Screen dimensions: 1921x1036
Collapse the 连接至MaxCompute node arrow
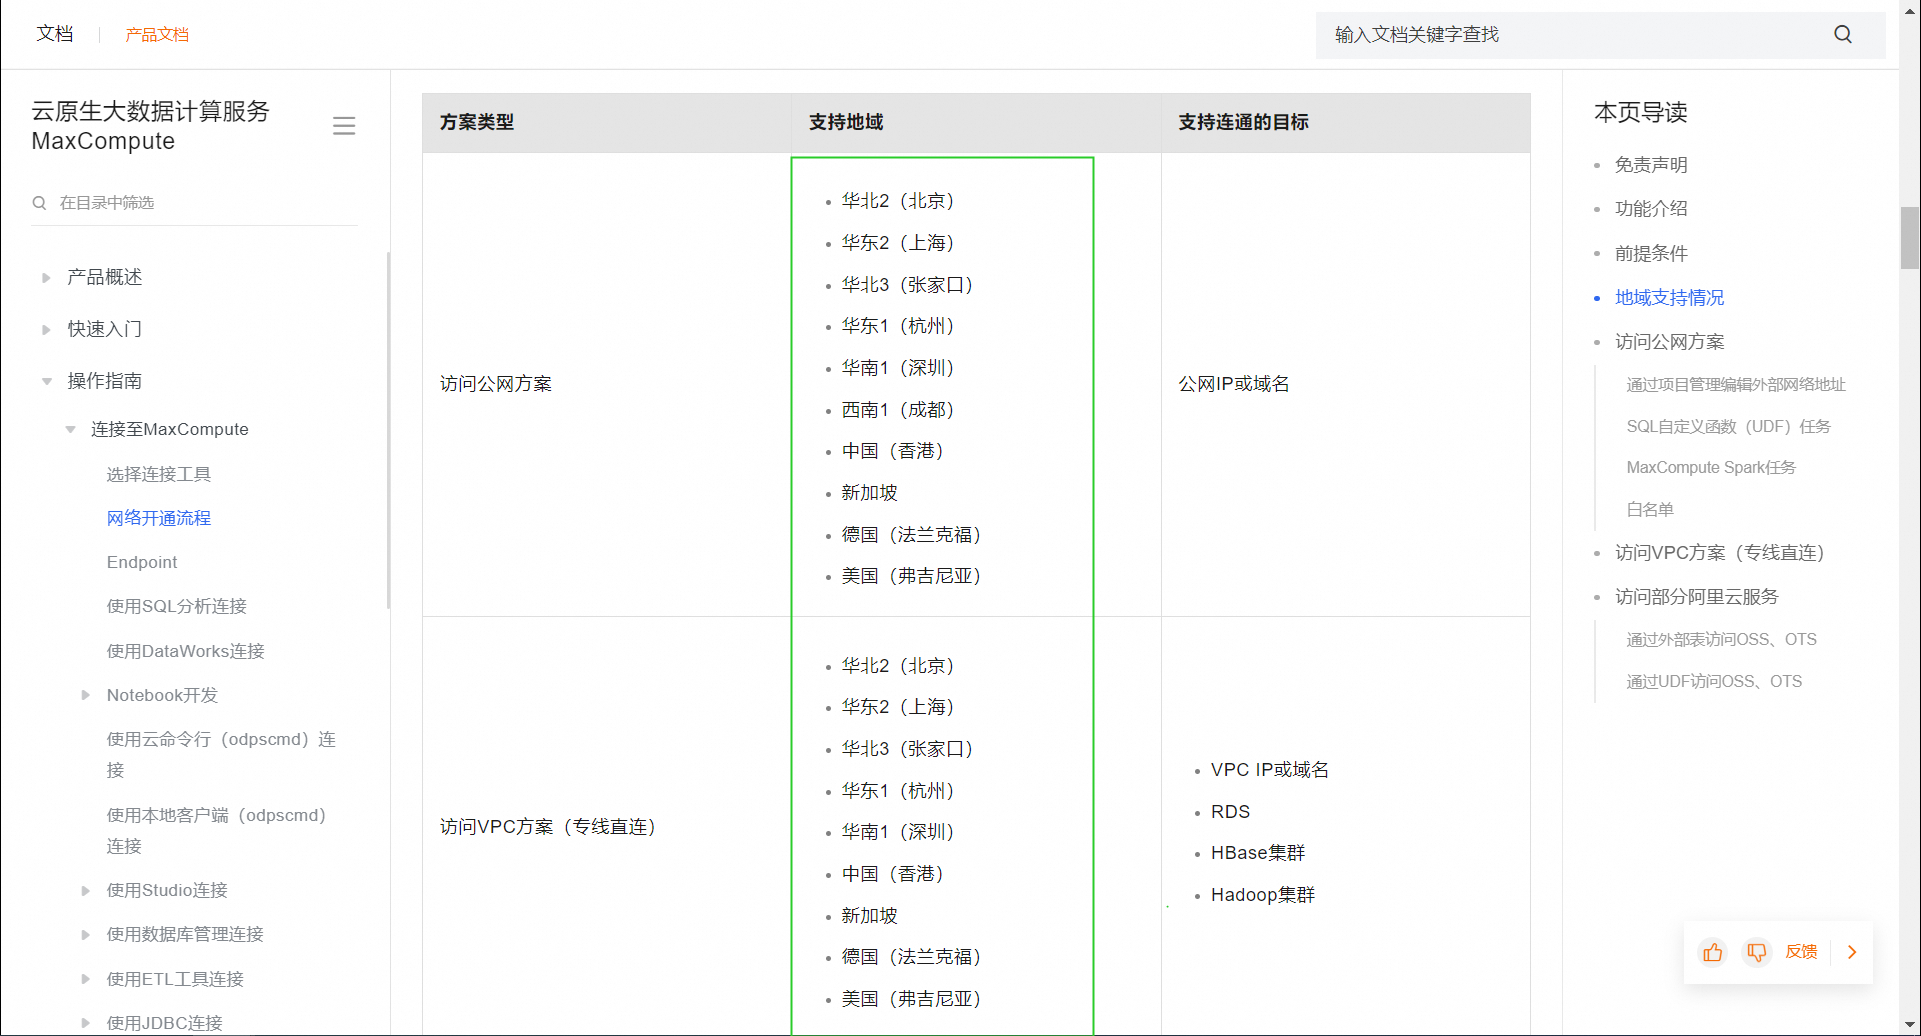click(70, 429)
